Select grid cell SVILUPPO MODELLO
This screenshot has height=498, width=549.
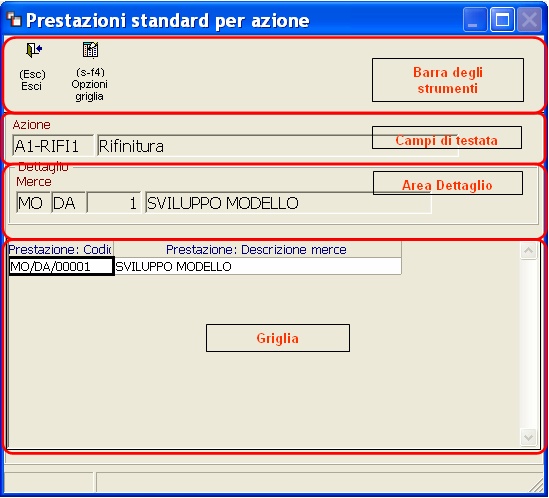pyautogui.click(x=258, y=267)
